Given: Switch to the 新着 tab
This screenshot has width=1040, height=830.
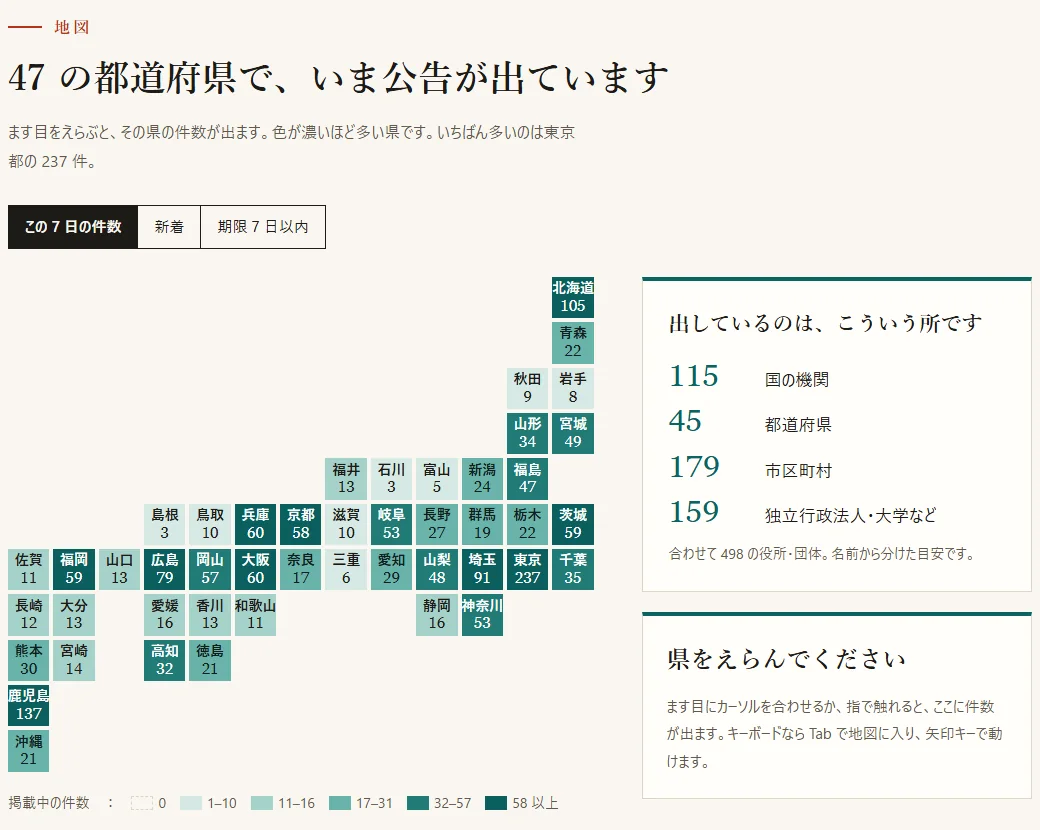Looking at the screenshot, I should (x=169, y=227).
